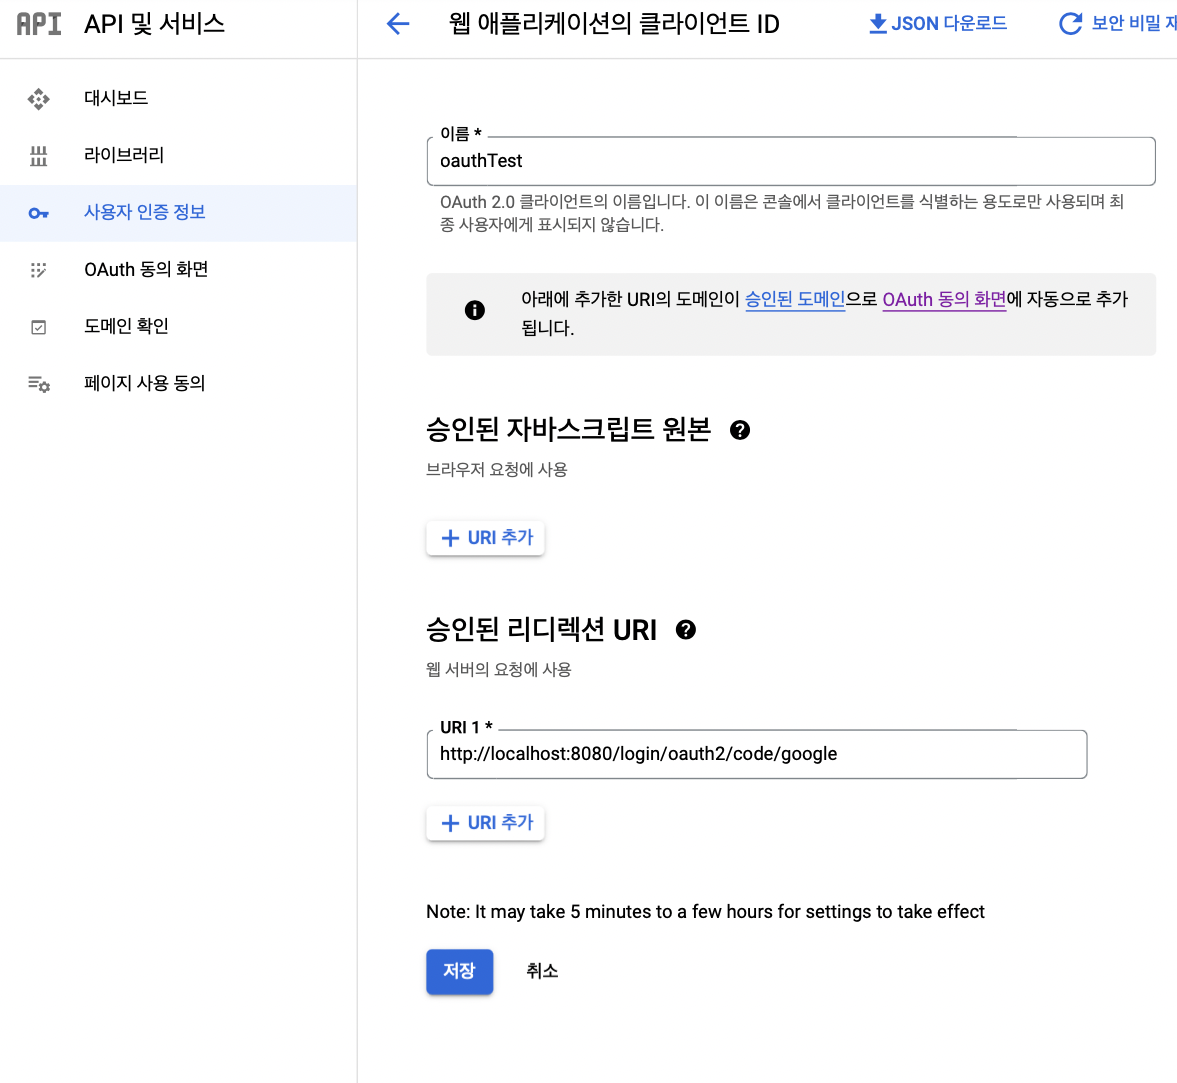The height and width of the screenshot is (1083, 1177).
Task: Open help for 승인된 리디렉션 URI
Action: point(685,630)
